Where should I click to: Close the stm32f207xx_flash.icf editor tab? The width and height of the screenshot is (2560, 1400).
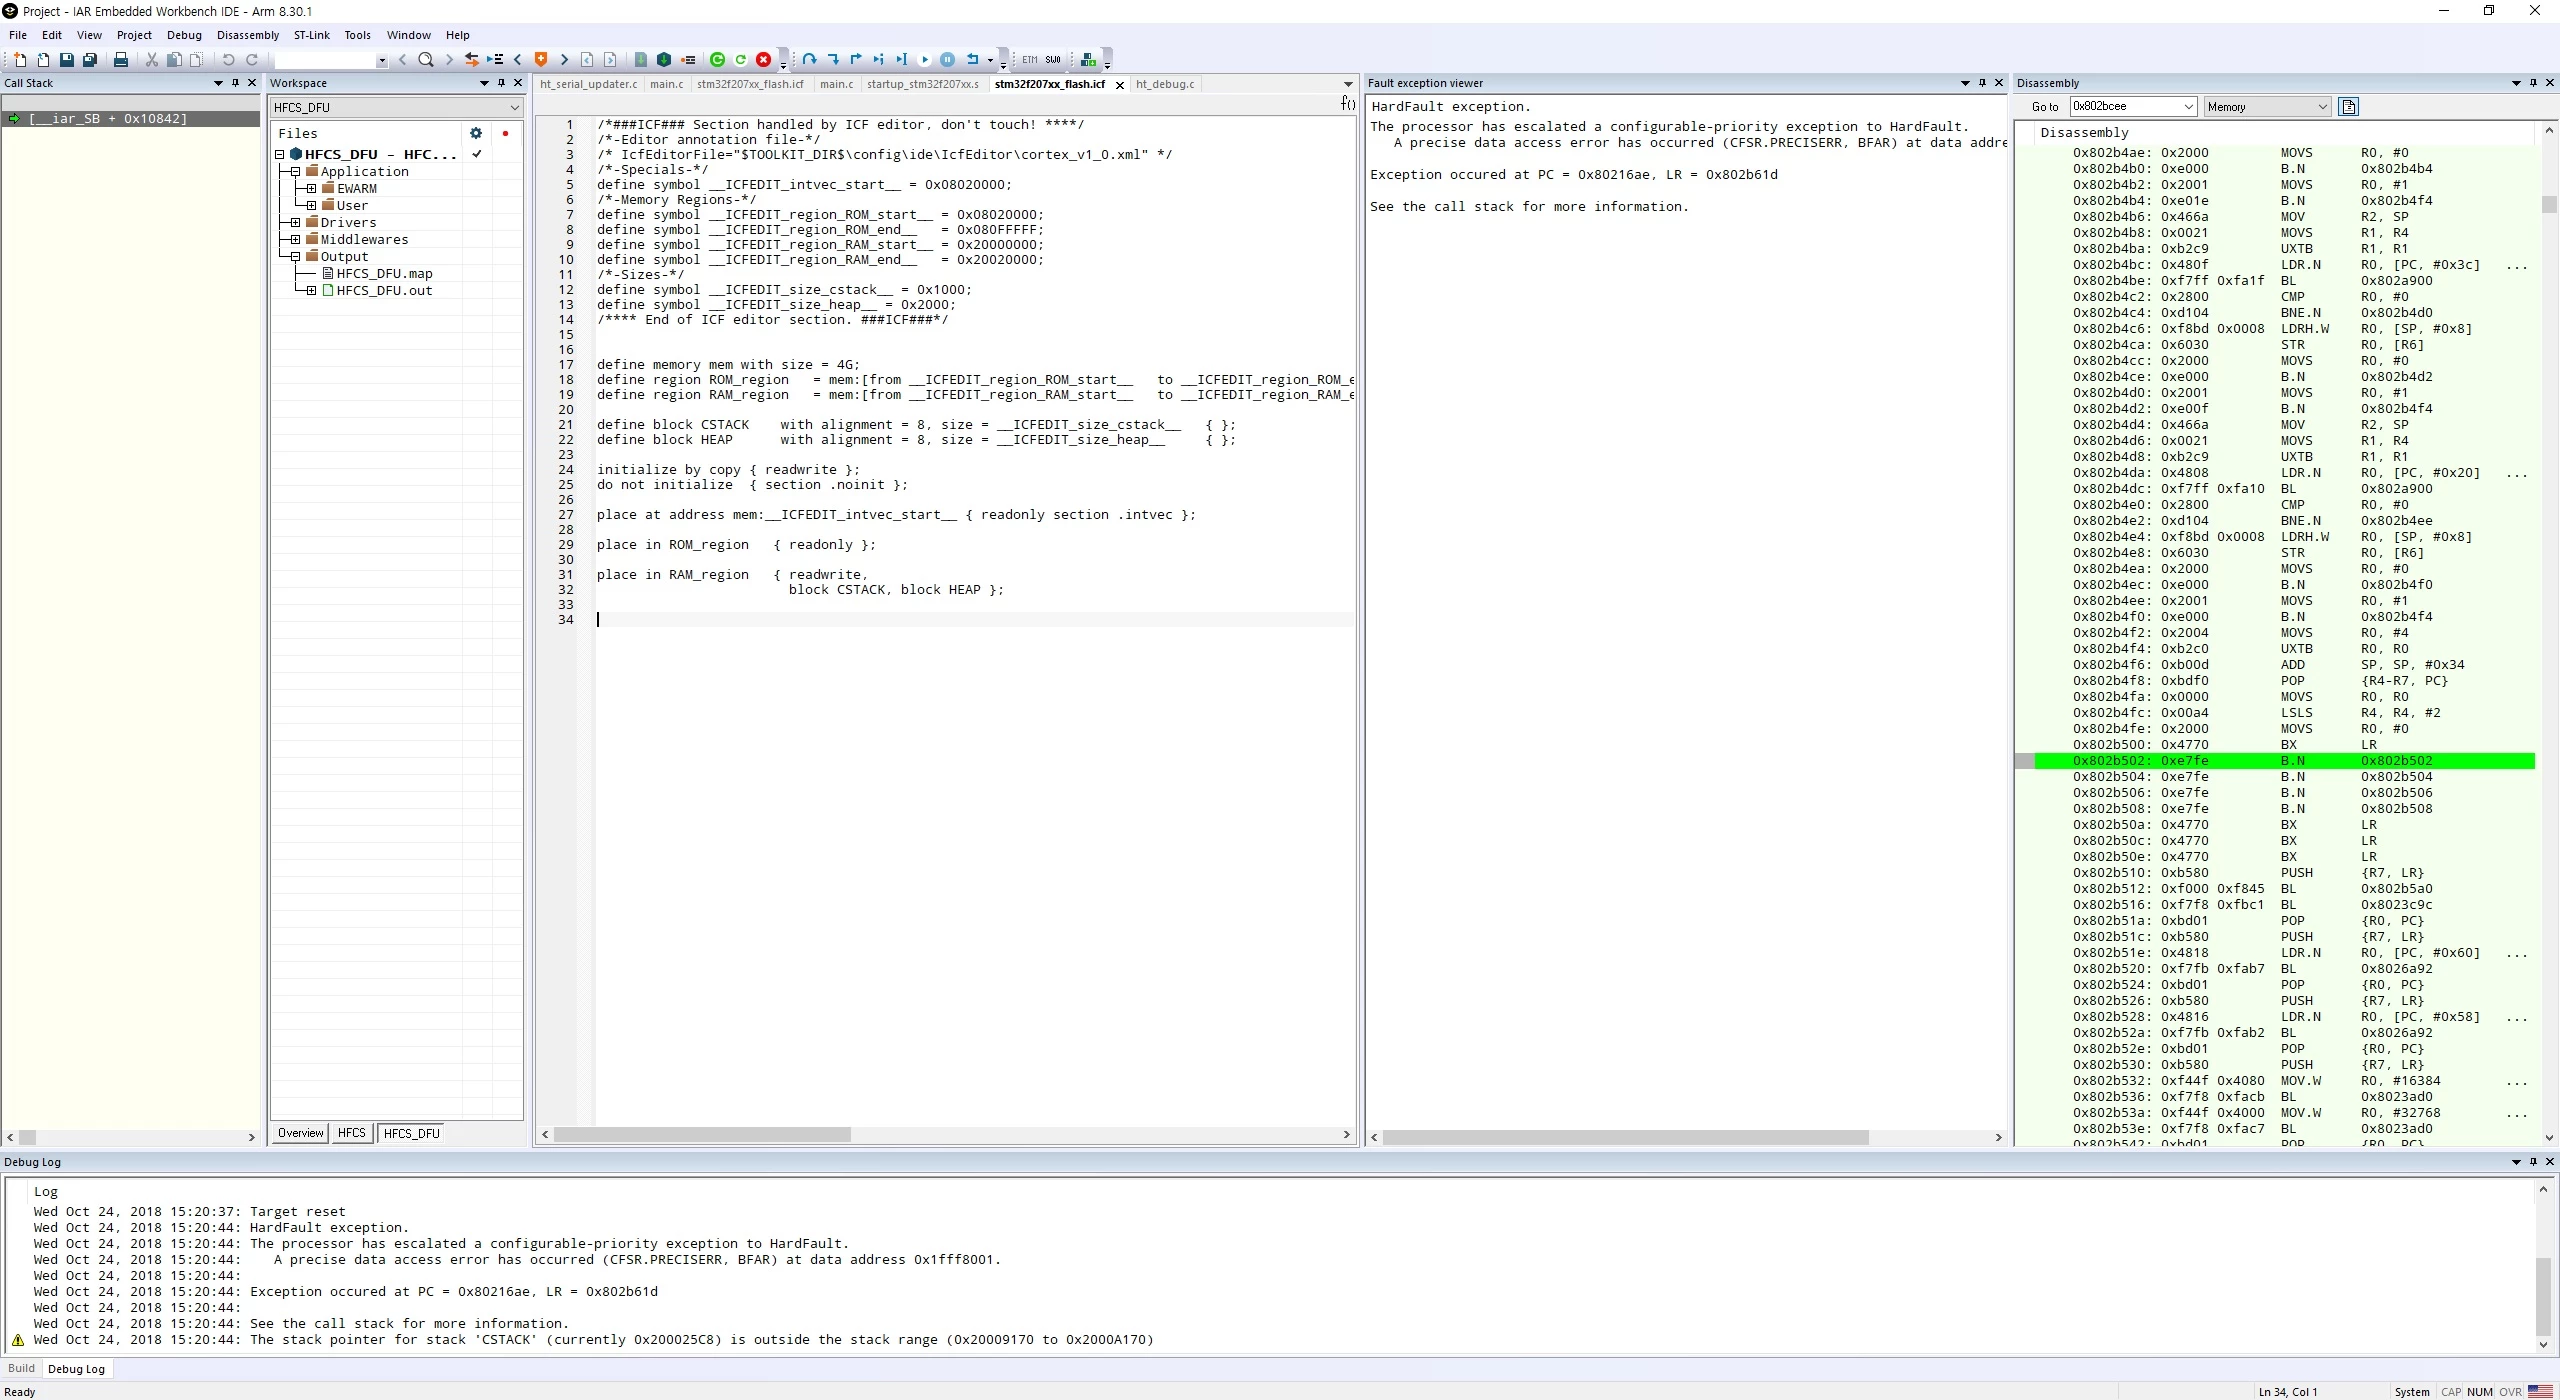1120,85
